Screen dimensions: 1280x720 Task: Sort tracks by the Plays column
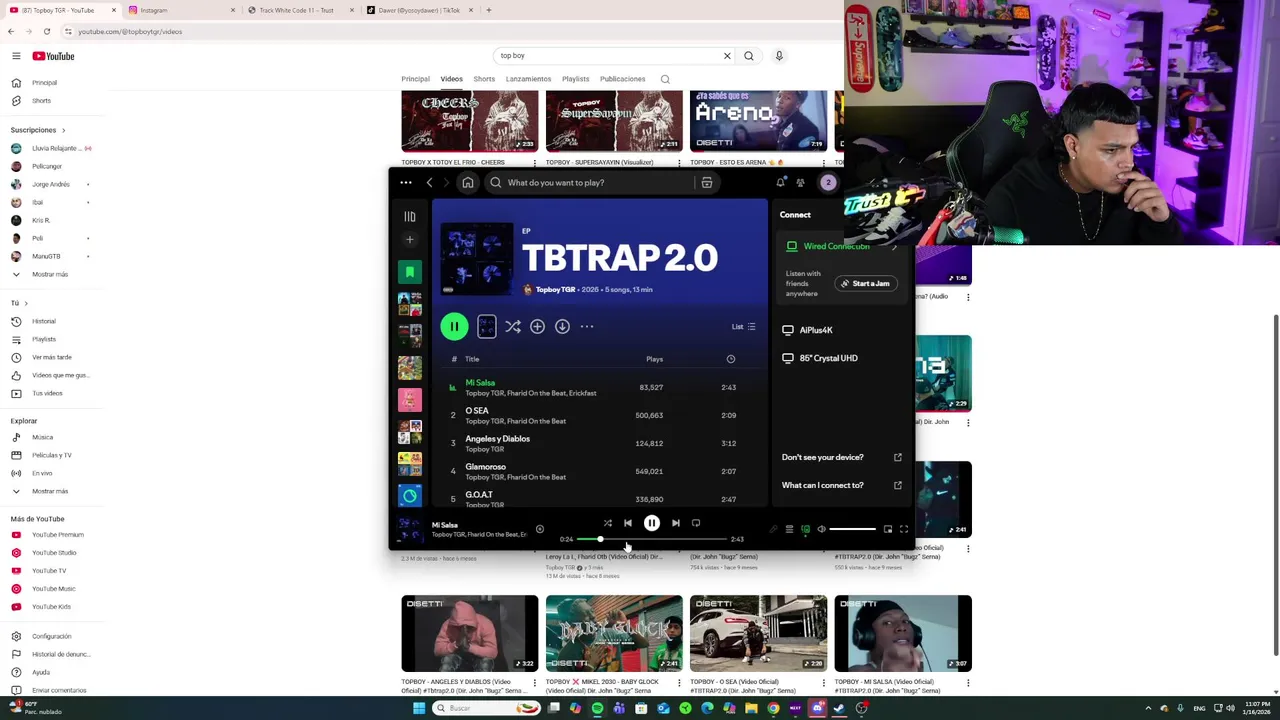pyautogui.click(x=654, y=359)
